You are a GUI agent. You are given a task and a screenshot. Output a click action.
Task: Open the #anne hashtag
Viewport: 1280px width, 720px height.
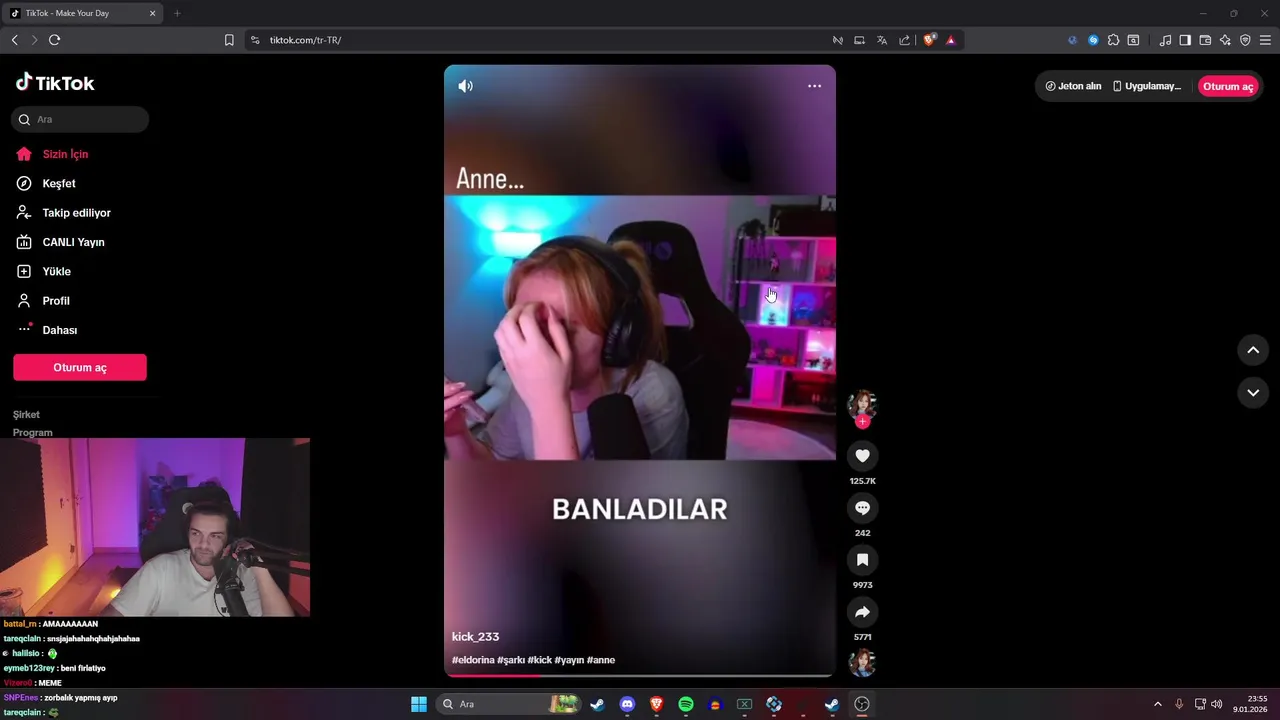tap(601, 660)
